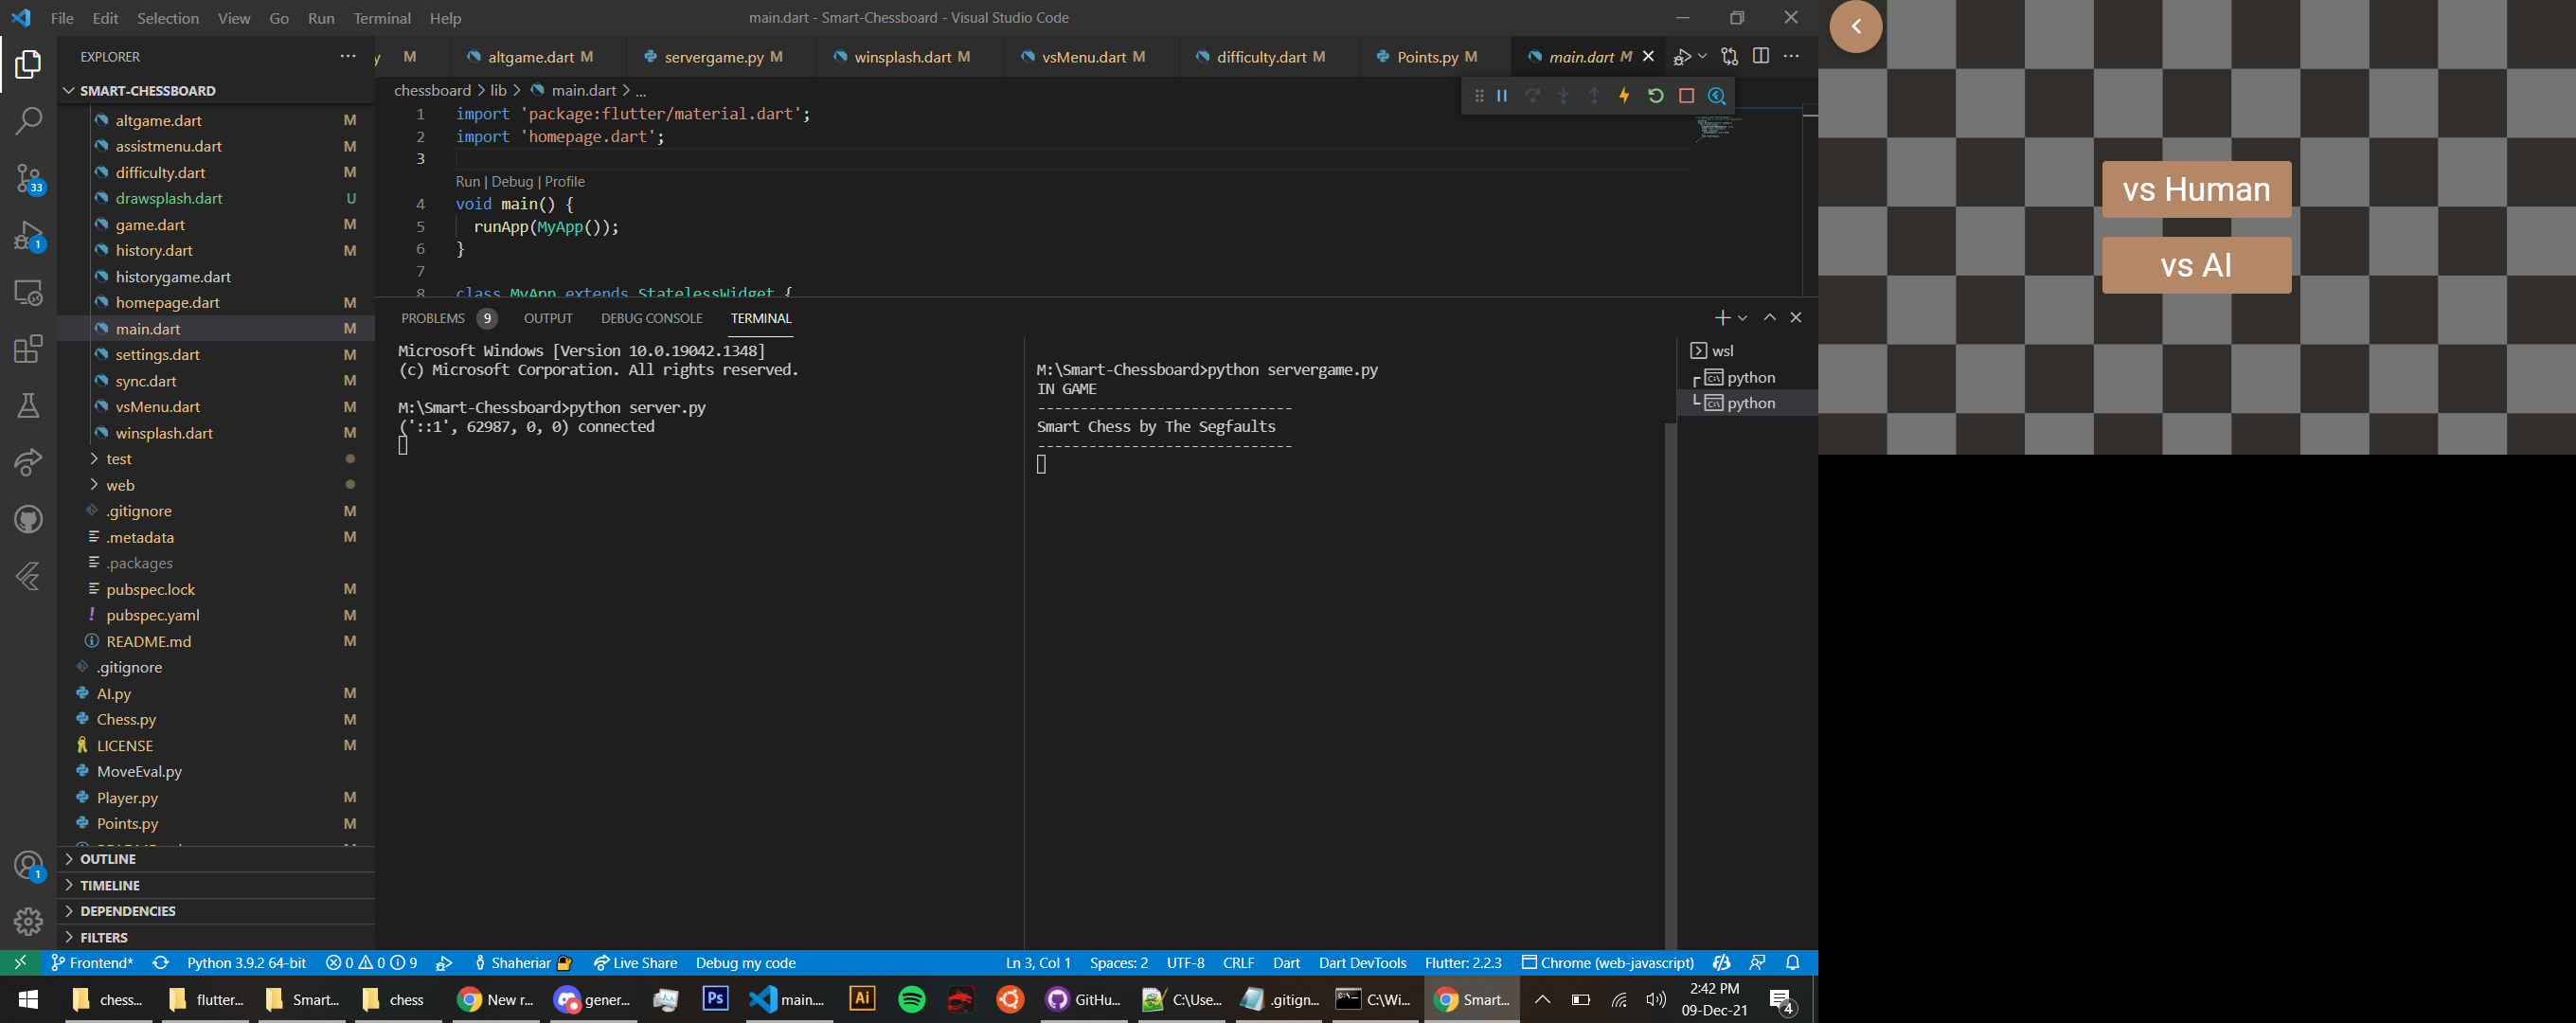Stop the debug session with red square
Viewport: 2576px width, 1023px height.
(1686, 96)
